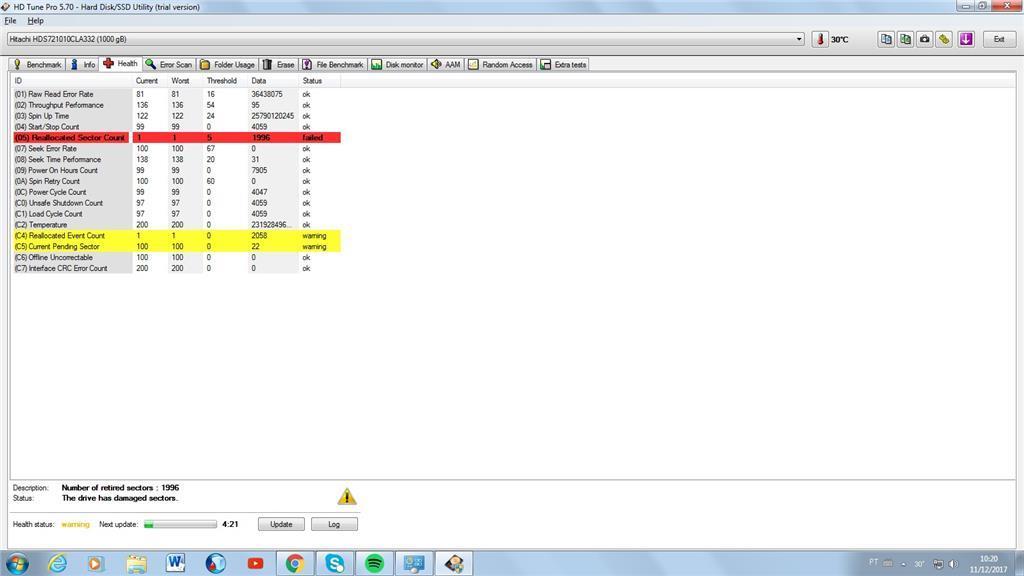Click the Current column header
This screenshot has width=1024, height=576.
[x=150, y=81]
